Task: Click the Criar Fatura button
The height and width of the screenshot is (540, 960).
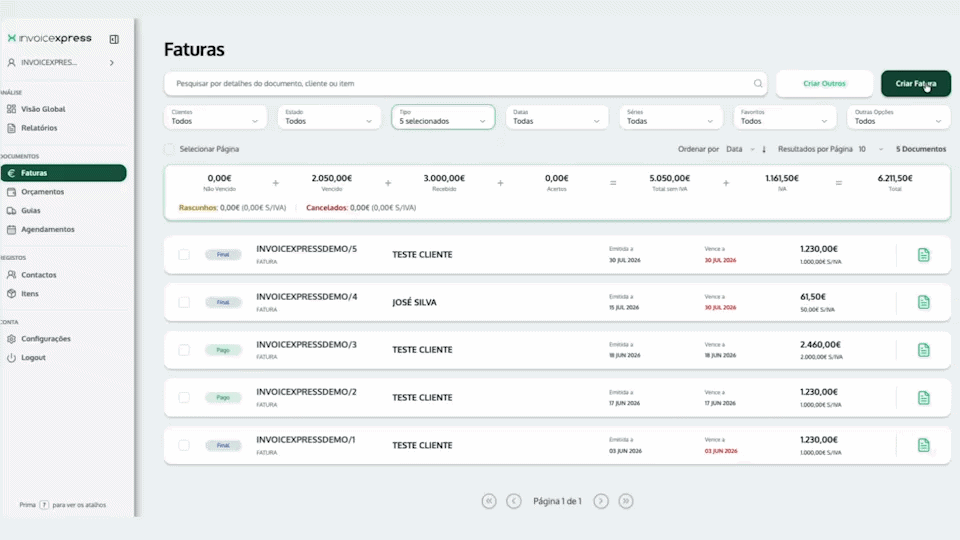Action: (x=916, y=83)
